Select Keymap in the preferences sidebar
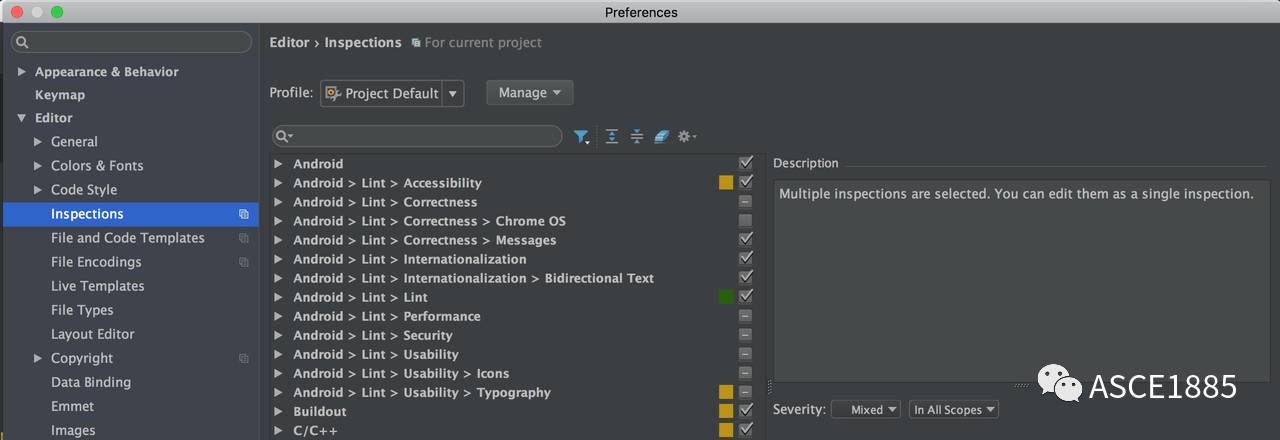The height and width of the screenshot is (440, 1280). point(60,95)
